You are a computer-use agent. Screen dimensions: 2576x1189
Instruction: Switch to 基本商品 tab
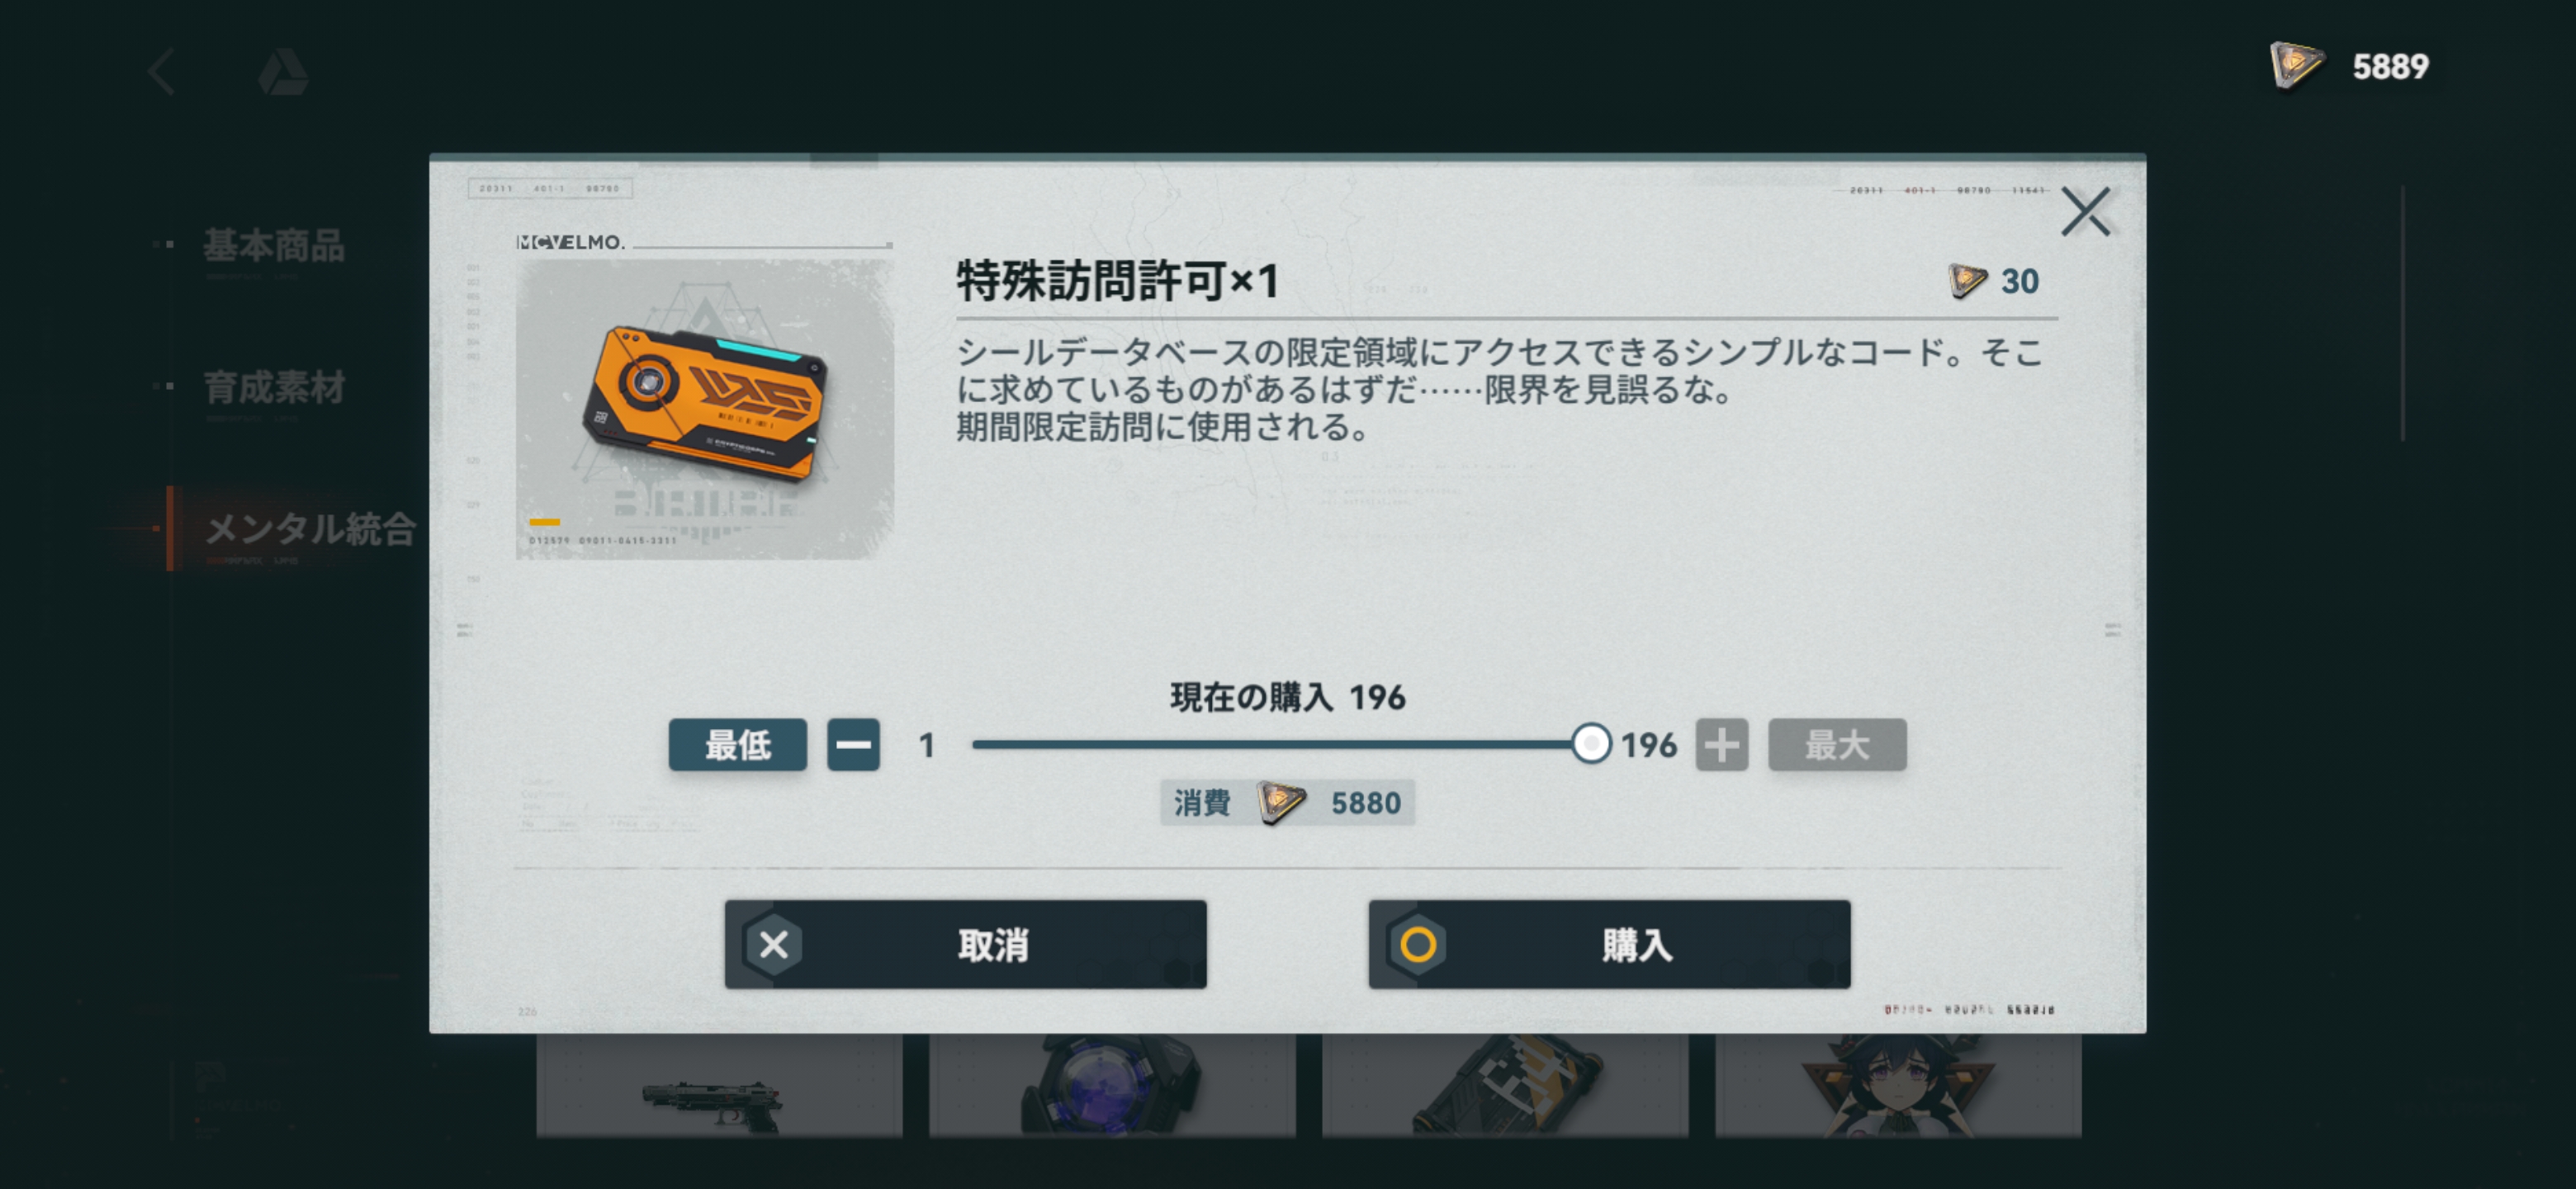(273, 245)
